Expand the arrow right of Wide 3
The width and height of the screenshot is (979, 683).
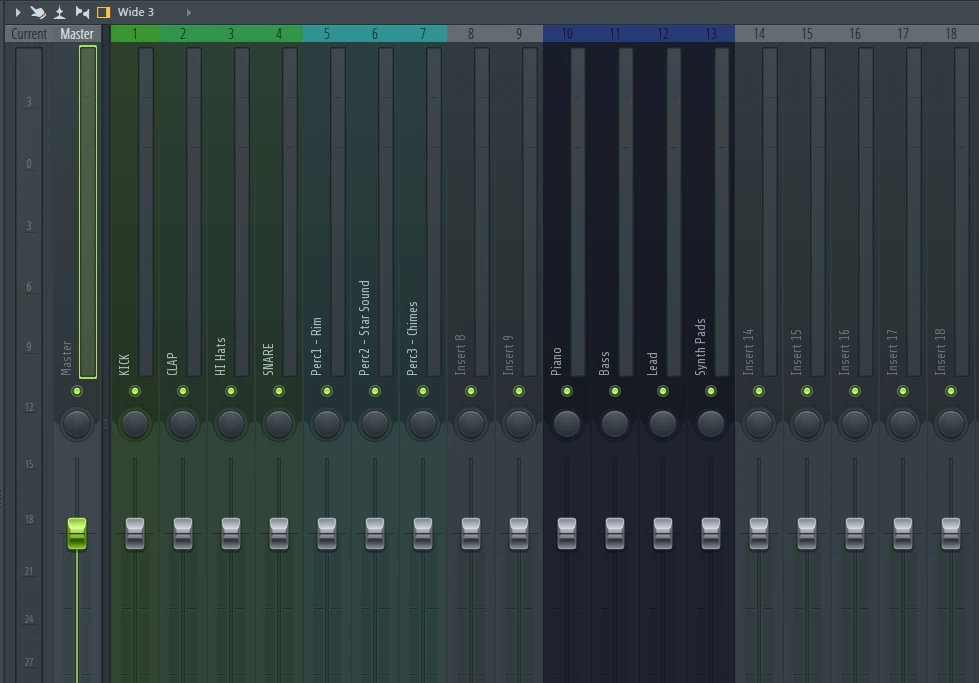pos(188,12)
